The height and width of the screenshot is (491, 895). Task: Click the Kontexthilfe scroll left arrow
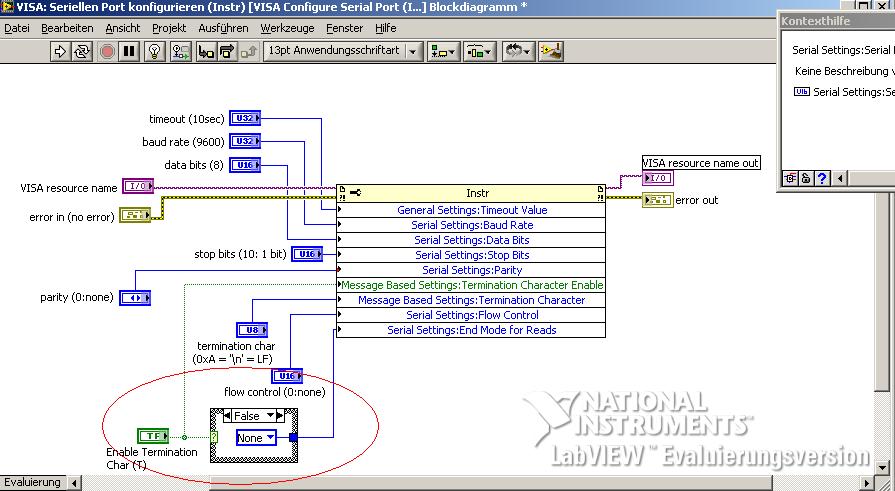pyautogui.click(x=840, y=178)
